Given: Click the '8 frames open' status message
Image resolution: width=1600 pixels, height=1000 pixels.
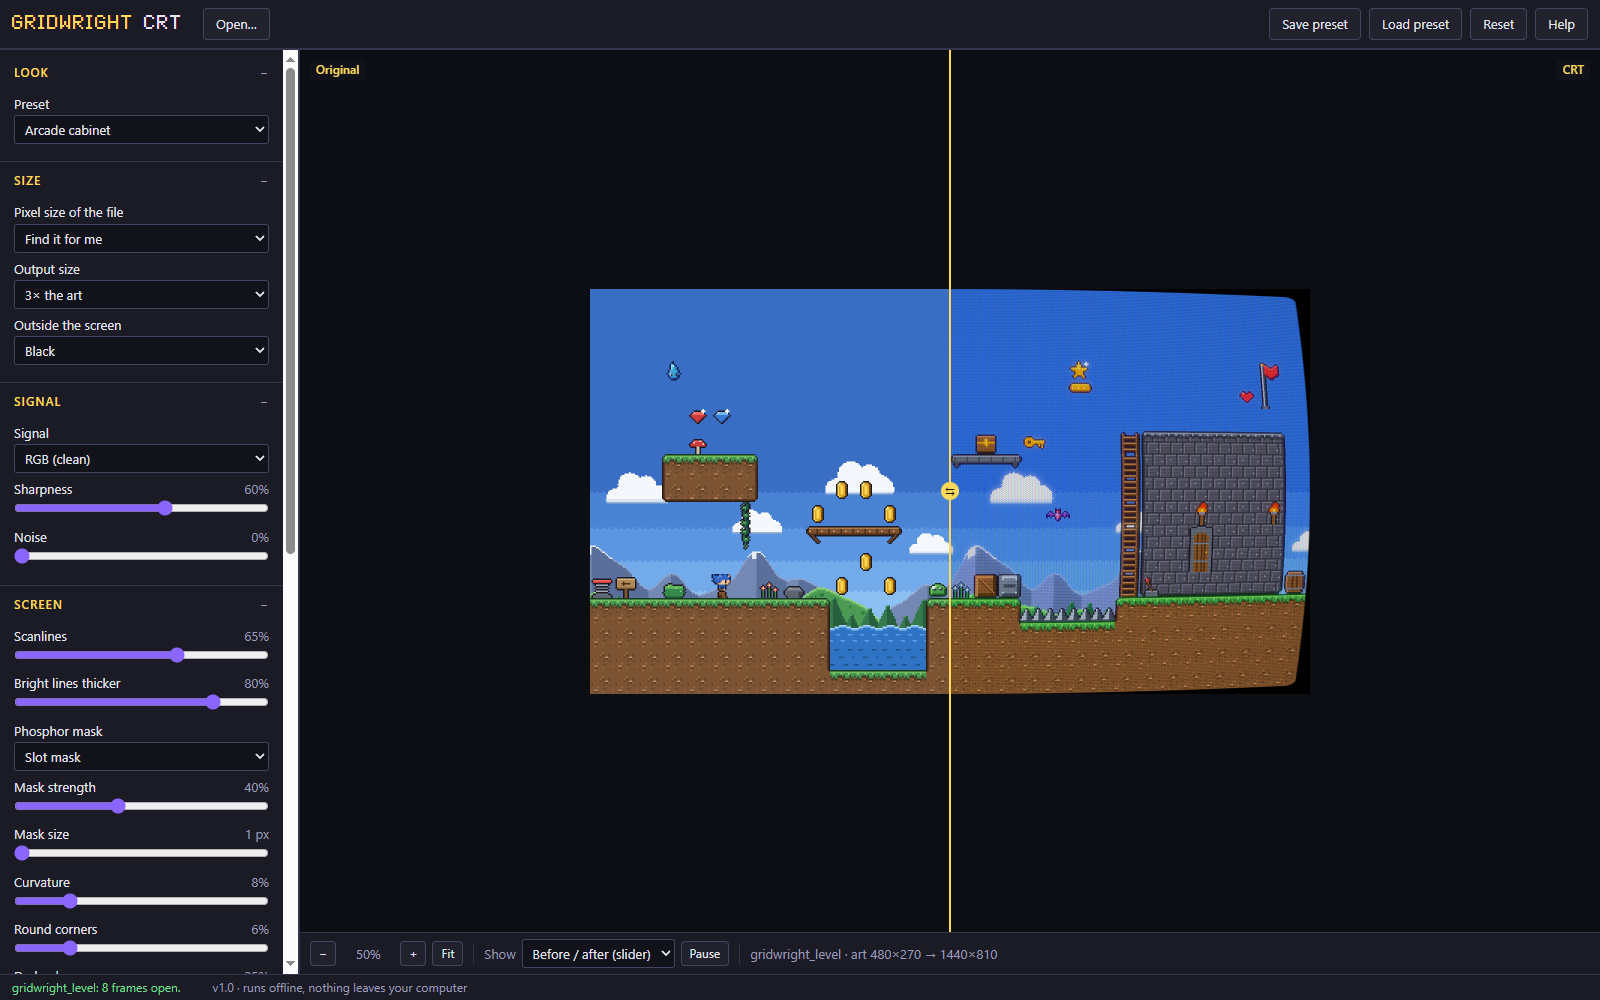Looking at the screenshot, I should point(96,988).
